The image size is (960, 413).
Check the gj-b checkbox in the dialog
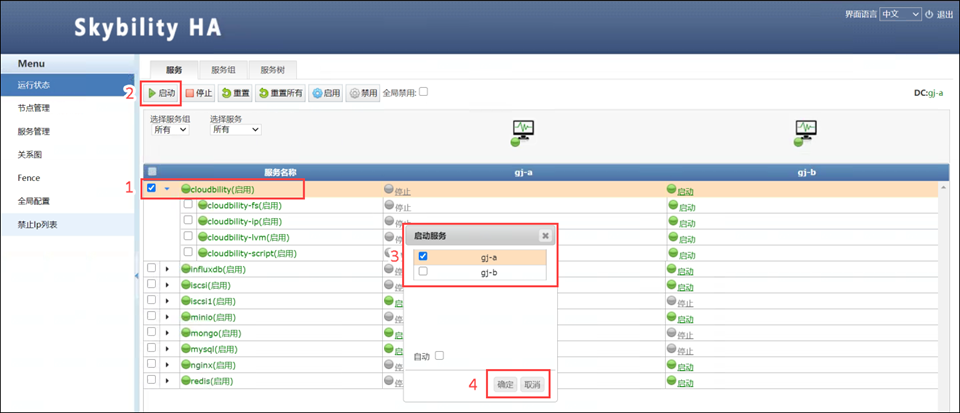pyautogui.click(x=423, y=271)
